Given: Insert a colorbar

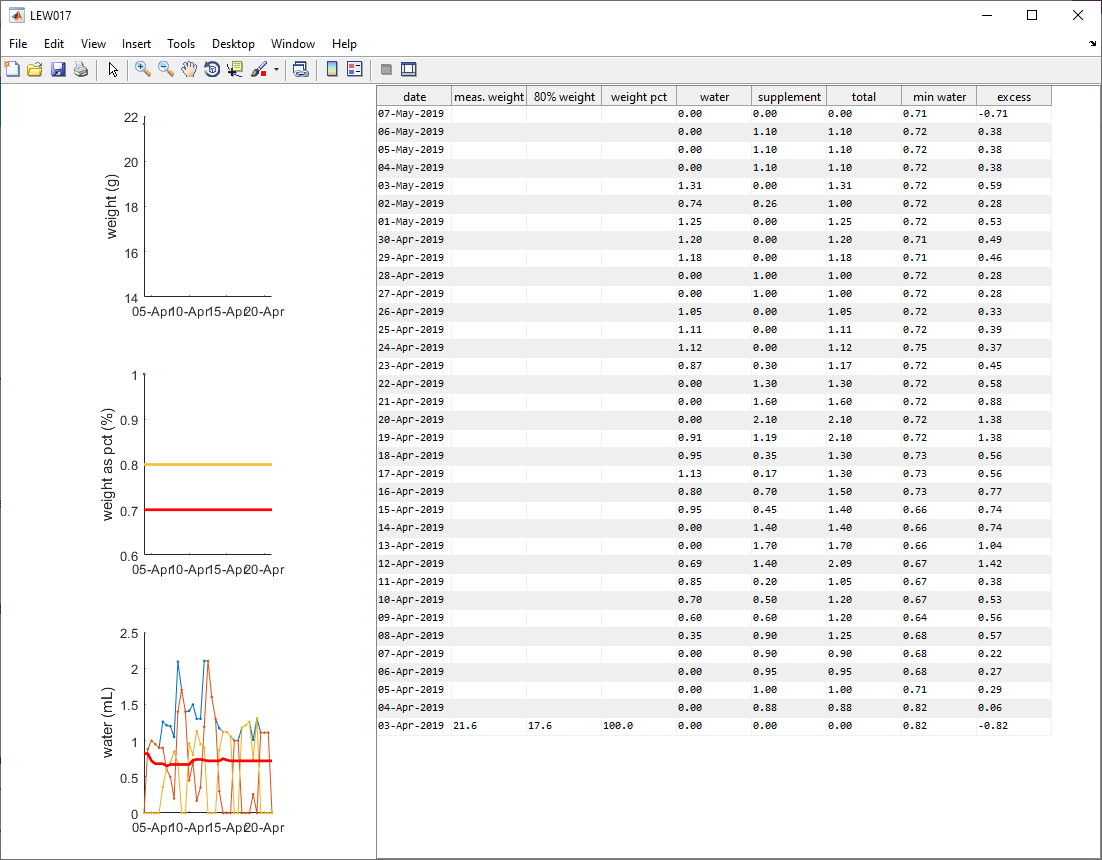Looking at the screenshot, I should pos(331,69).
